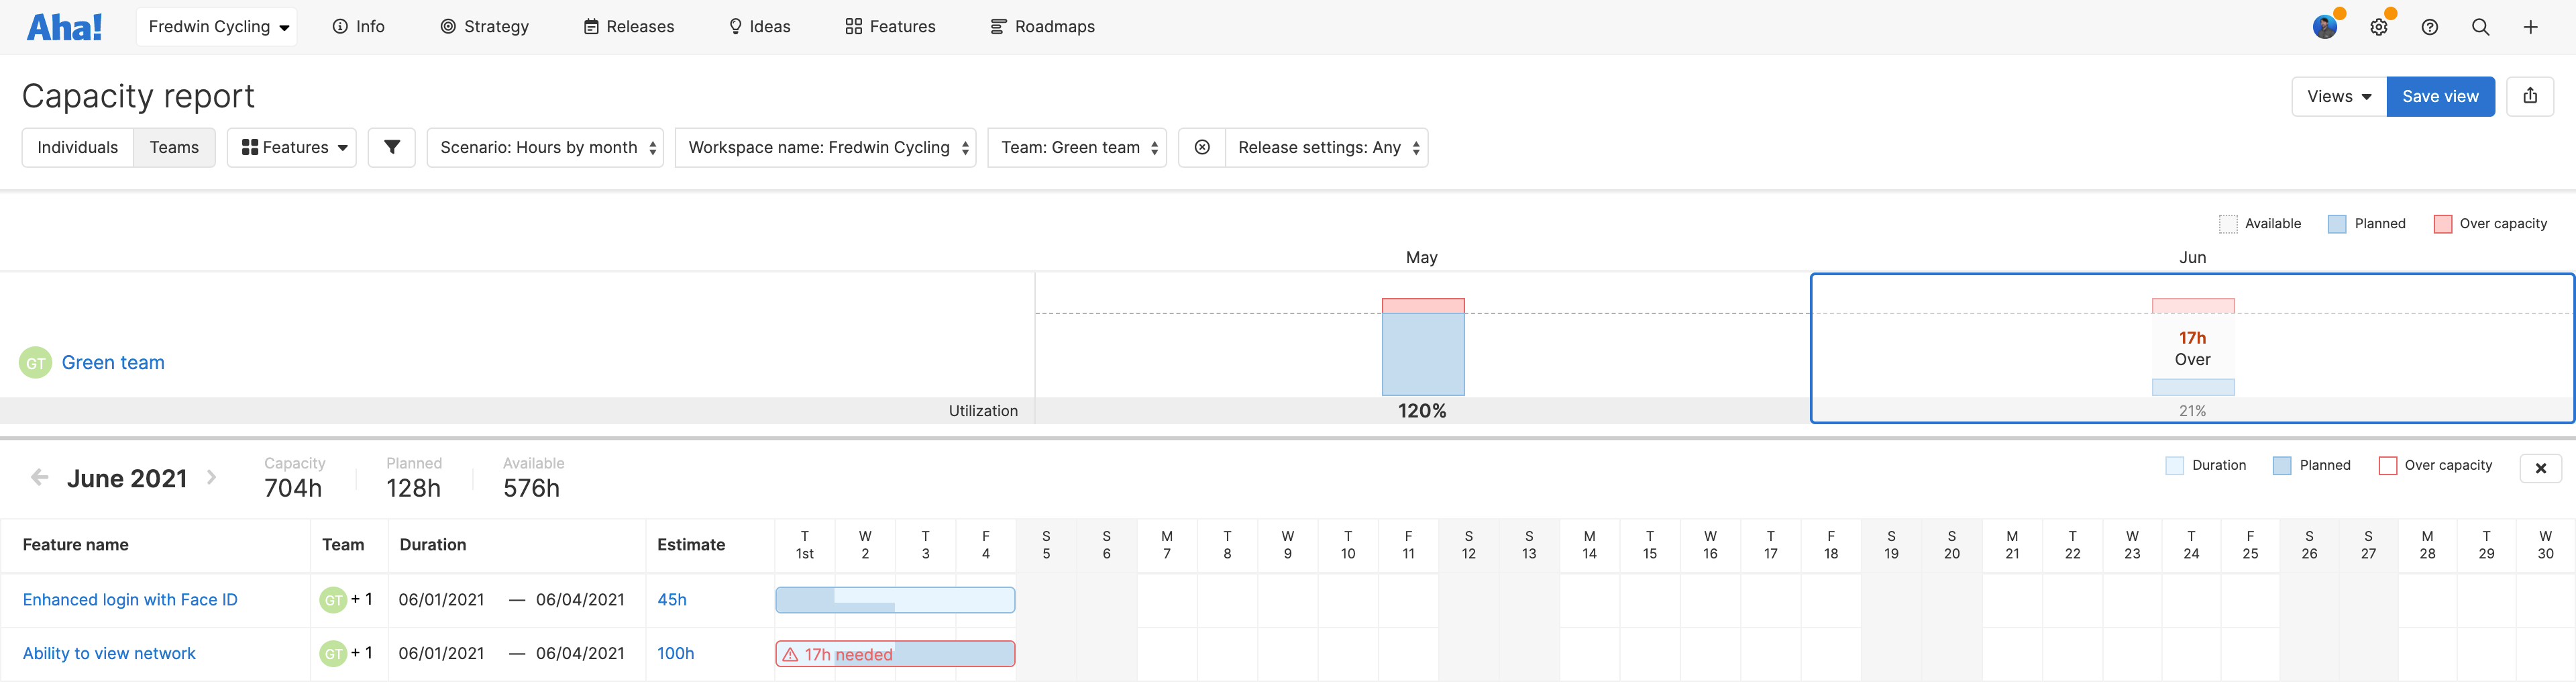Open the Enhanced login with Face ID feature
2576x694 pixels.
tap(130, 599)
